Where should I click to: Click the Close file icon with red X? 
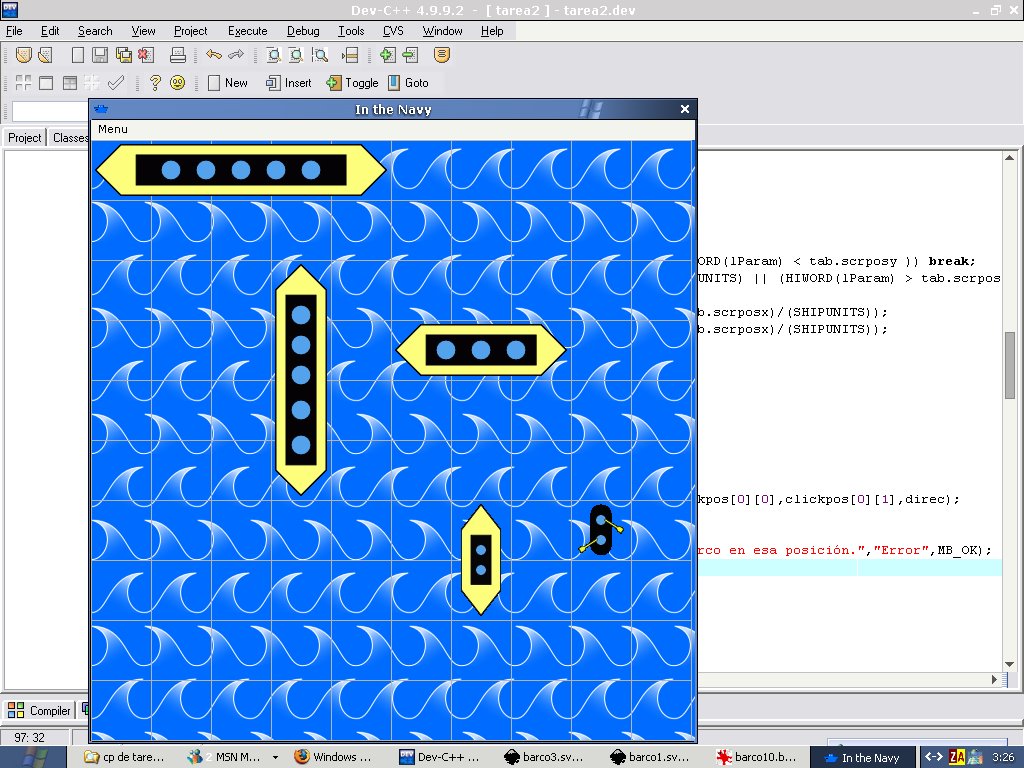coord(146,55)
